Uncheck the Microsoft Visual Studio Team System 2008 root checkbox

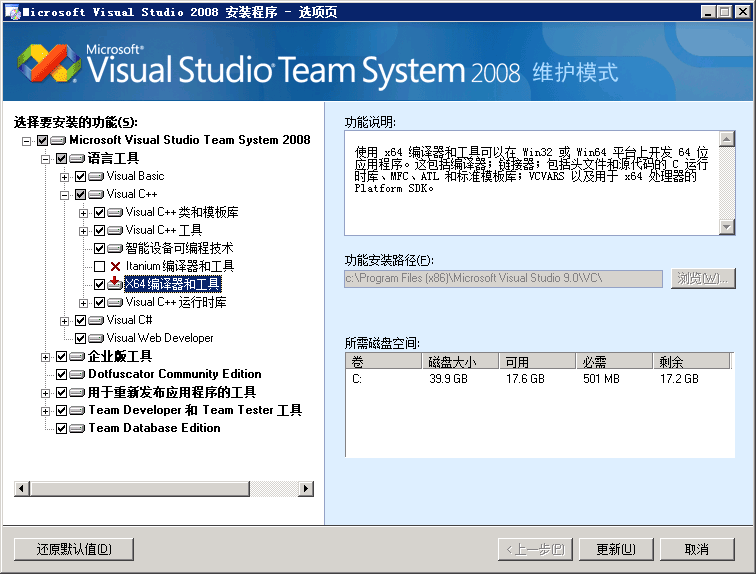pyautogui.click(x=42, y=140)
